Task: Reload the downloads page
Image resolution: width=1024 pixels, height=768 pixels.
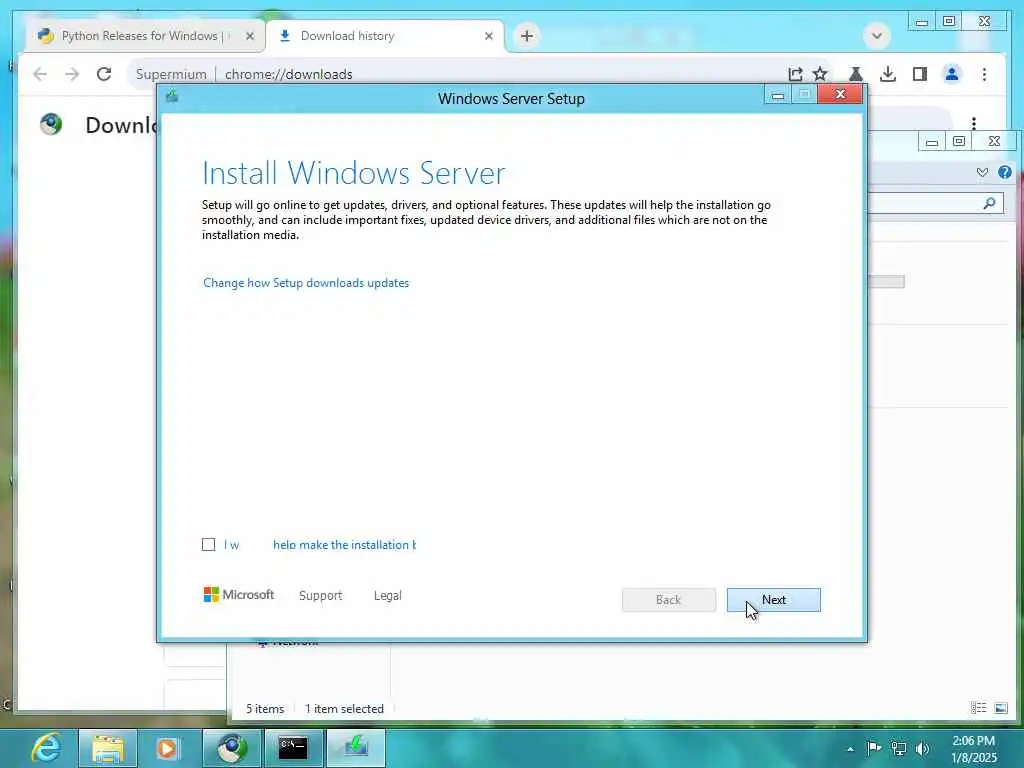Action: (104, 74)
